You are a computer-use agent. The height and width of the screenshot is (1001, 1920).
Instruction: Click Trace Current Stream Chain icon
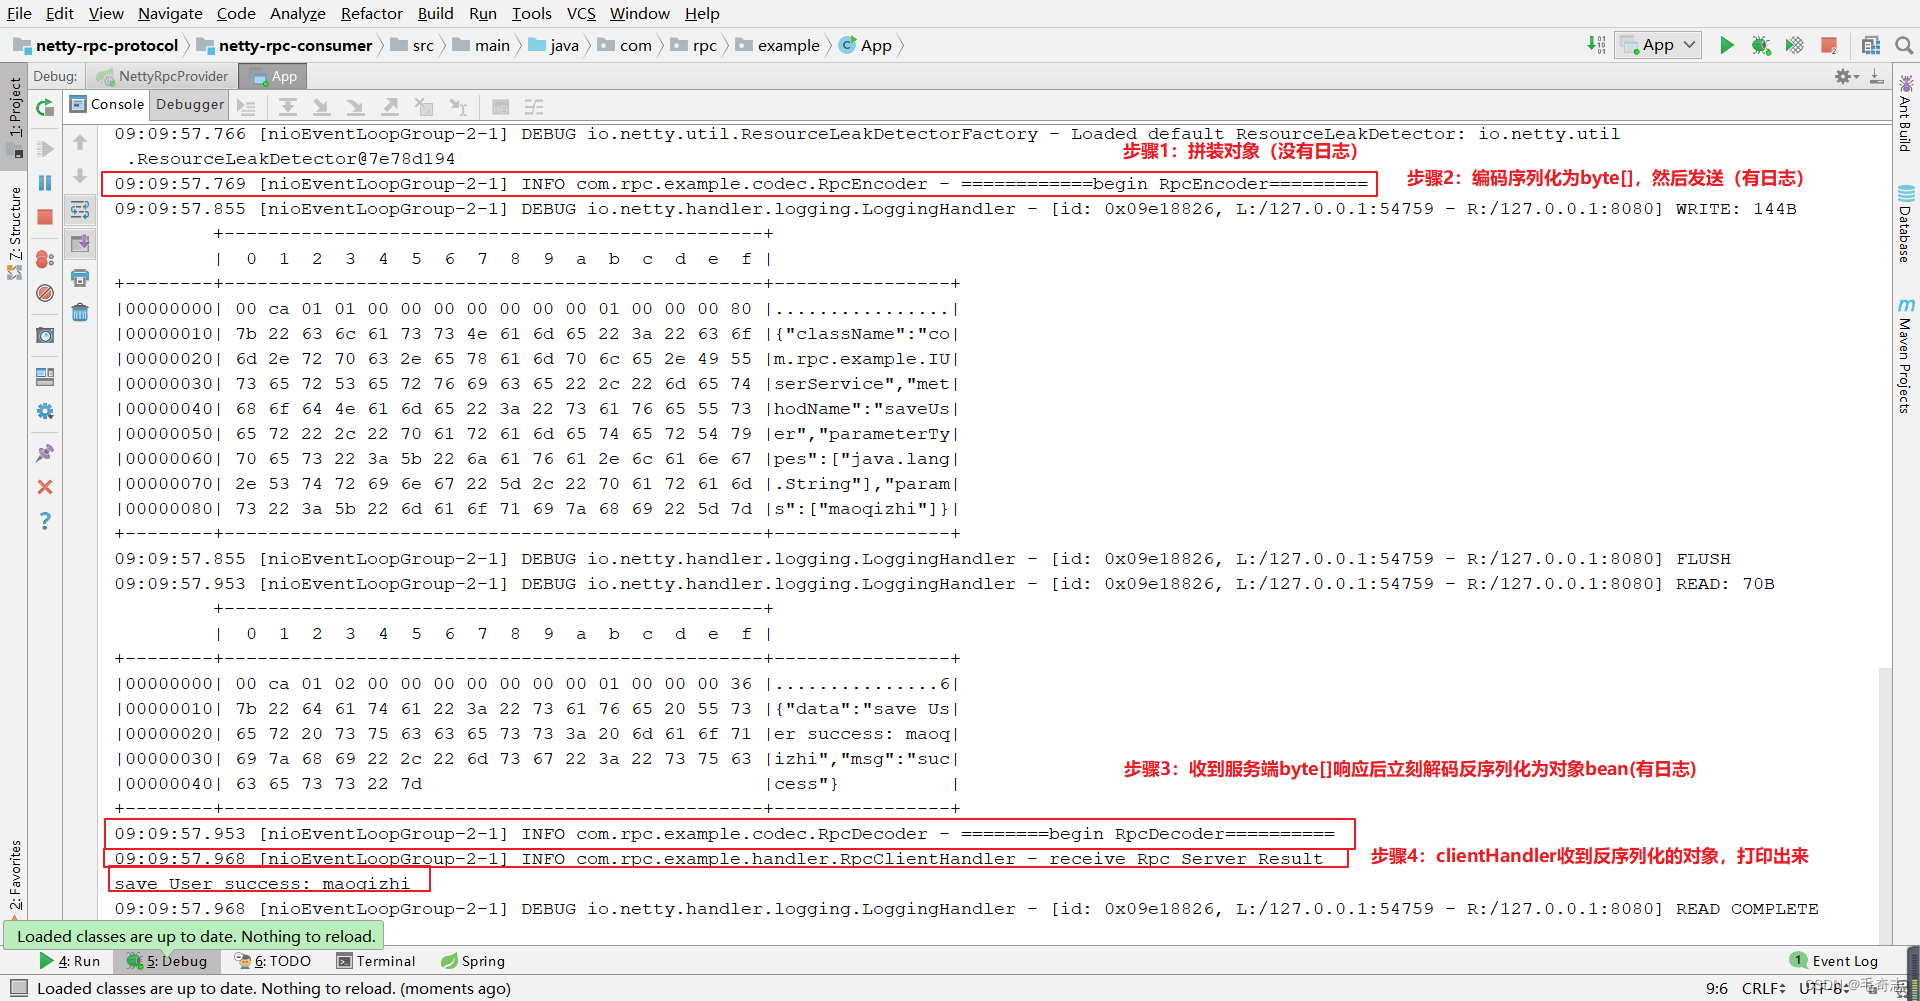click(534, 107)
